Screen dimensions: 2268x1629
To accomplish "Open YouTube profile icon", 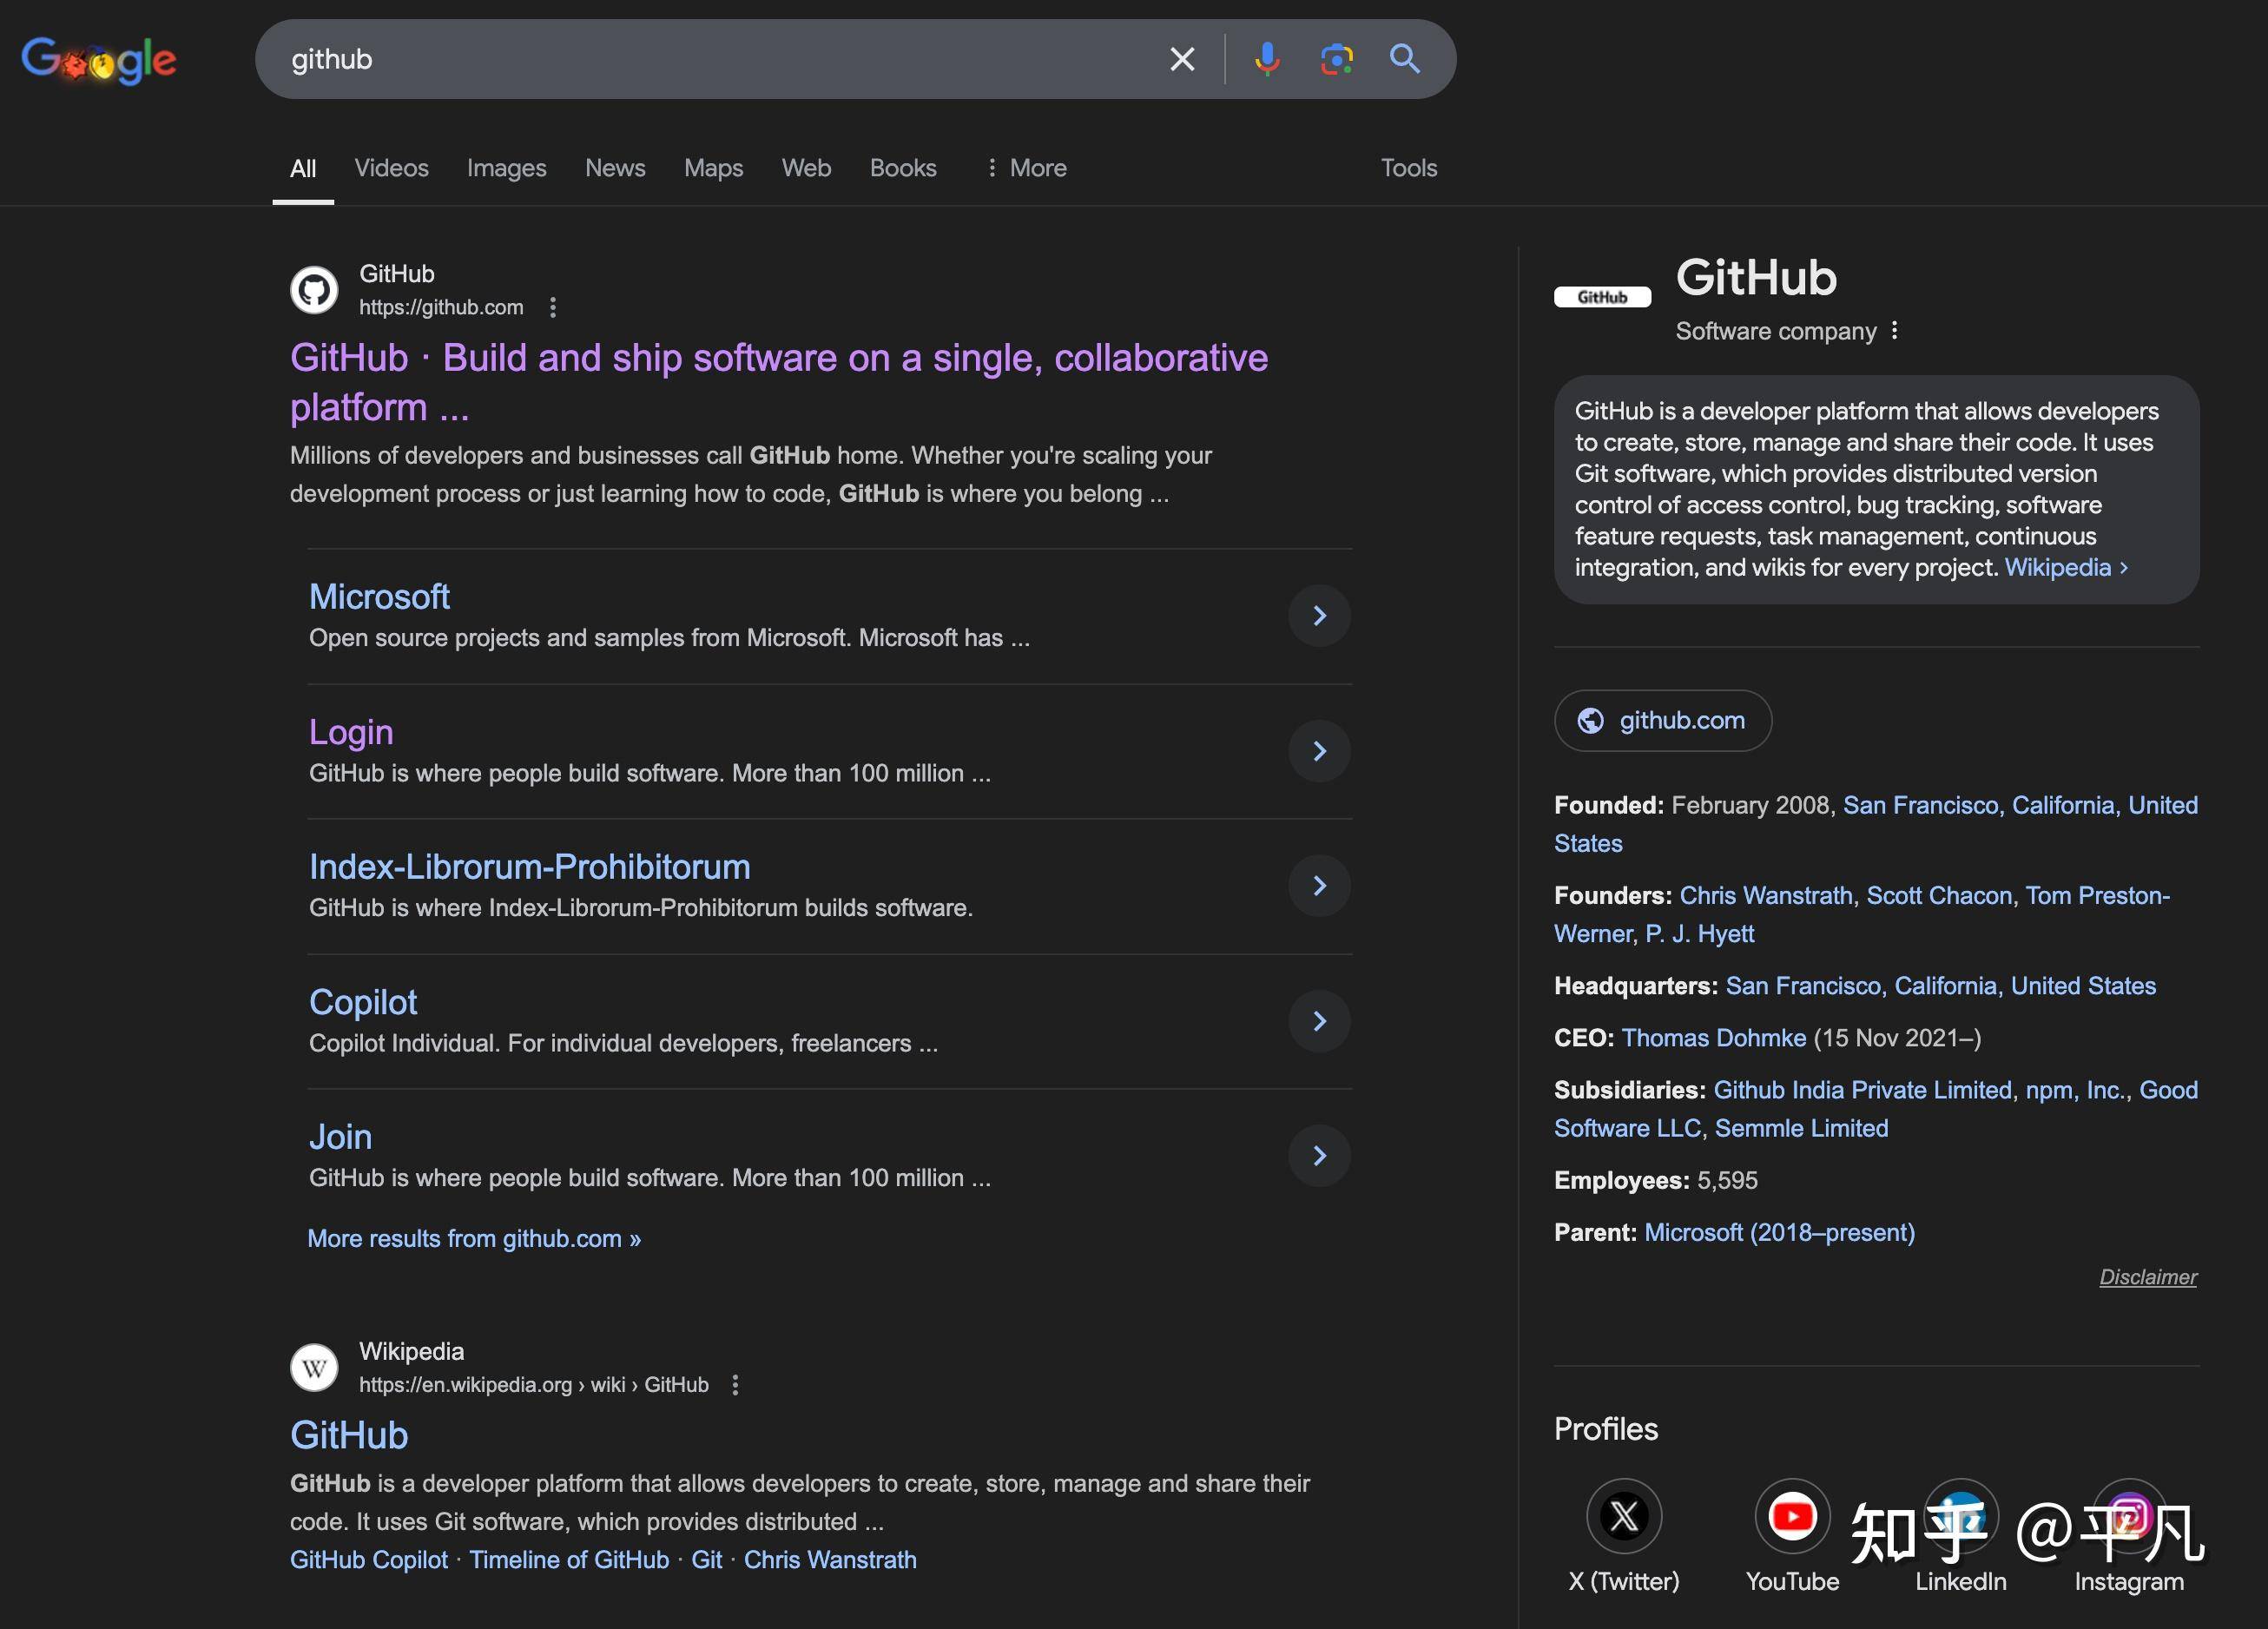I will (1792, 1516).
